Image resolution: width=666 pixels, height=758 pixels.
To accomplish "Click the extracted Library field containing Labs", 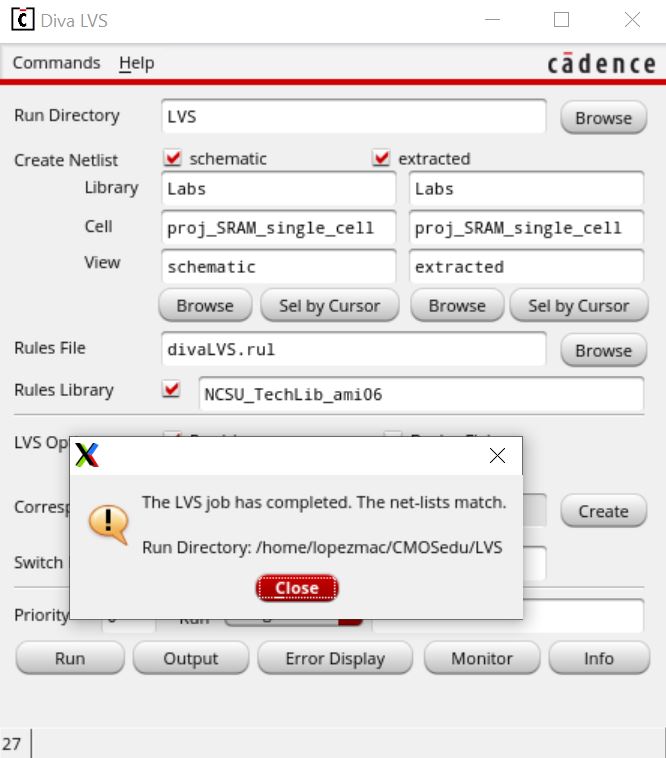I will pyautogui.click(x=526, y=189).
